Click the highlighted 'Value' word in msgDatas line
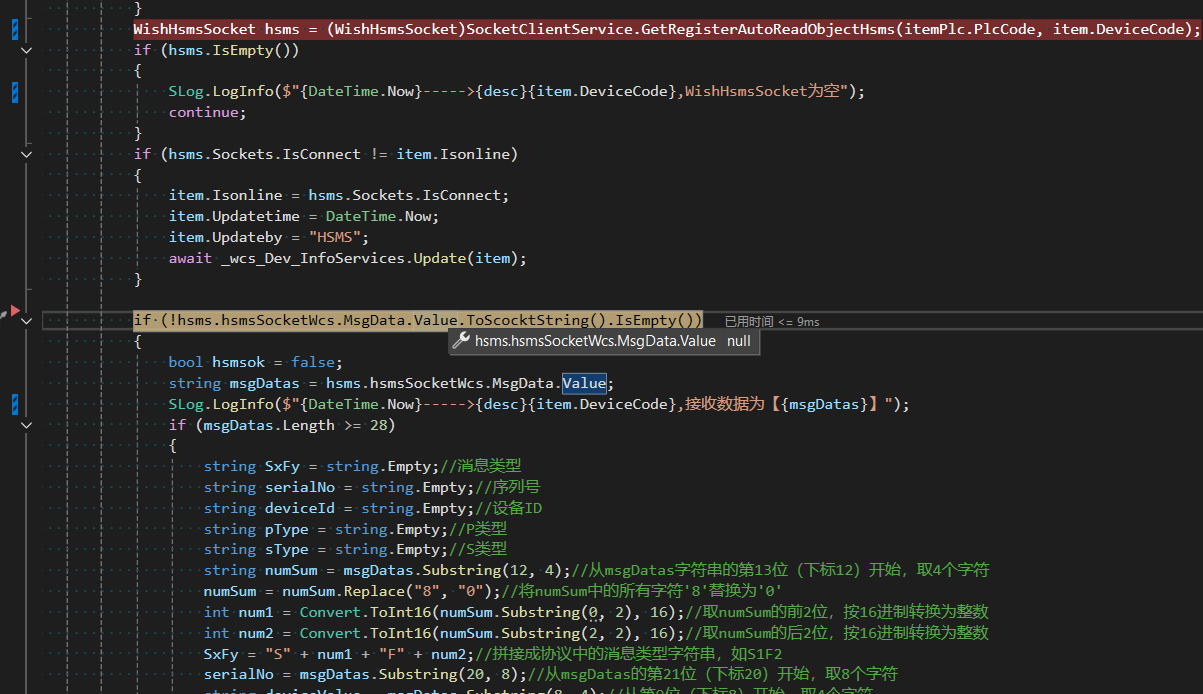The height and width of the screenshot is (694, 1203). 584,383
